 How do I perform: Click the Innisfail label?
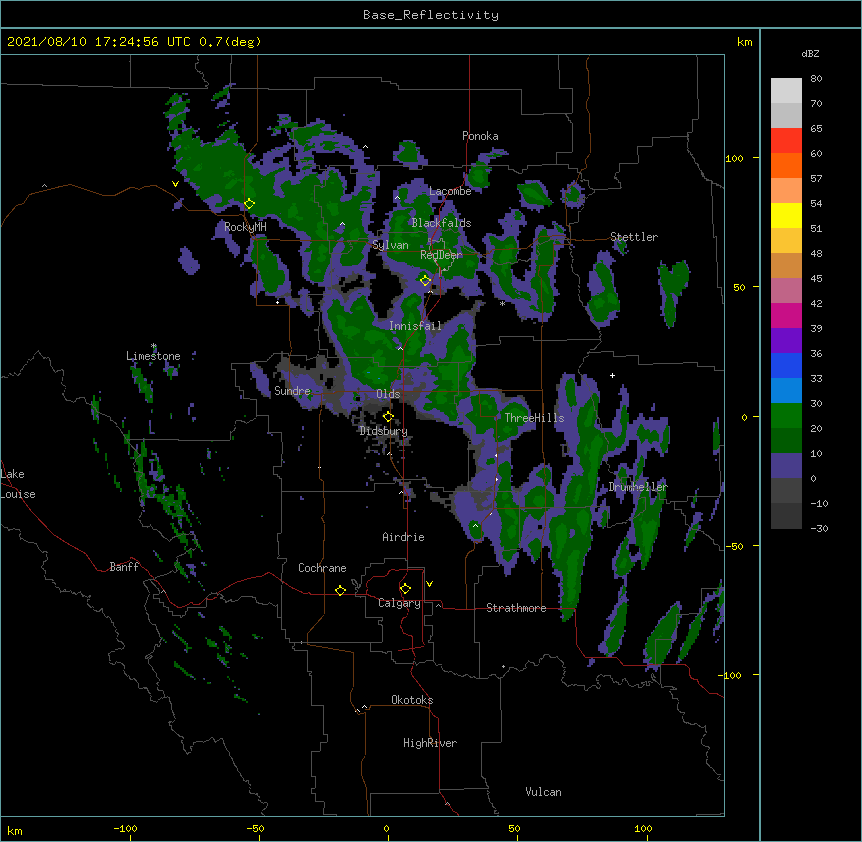[415, 326]
